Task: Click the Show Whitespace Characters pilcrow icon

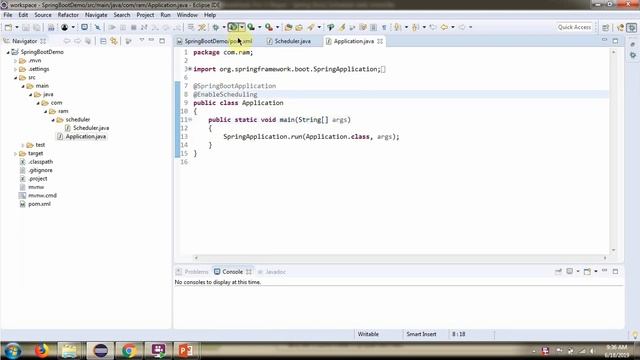Action: click(384, 27)
